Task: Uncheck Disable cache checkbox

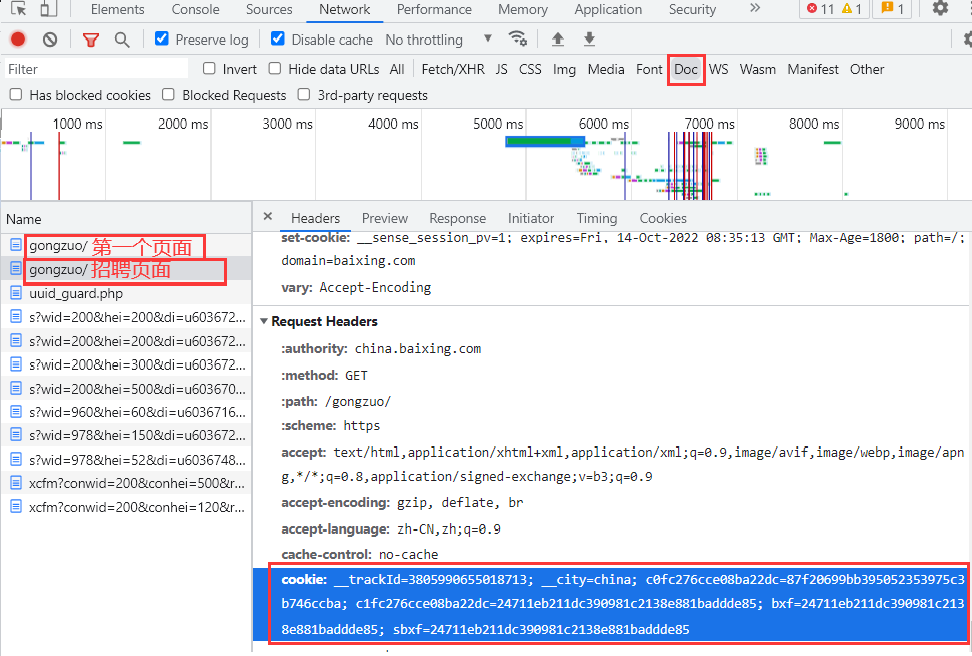Action: [x=278, y=39]
